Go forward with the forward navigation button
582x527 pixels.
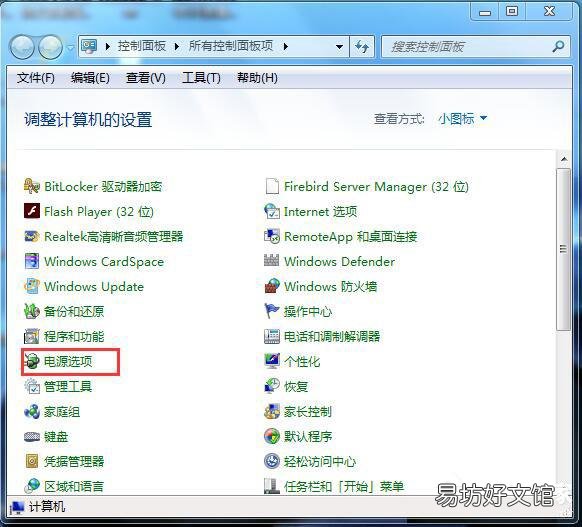50,47
